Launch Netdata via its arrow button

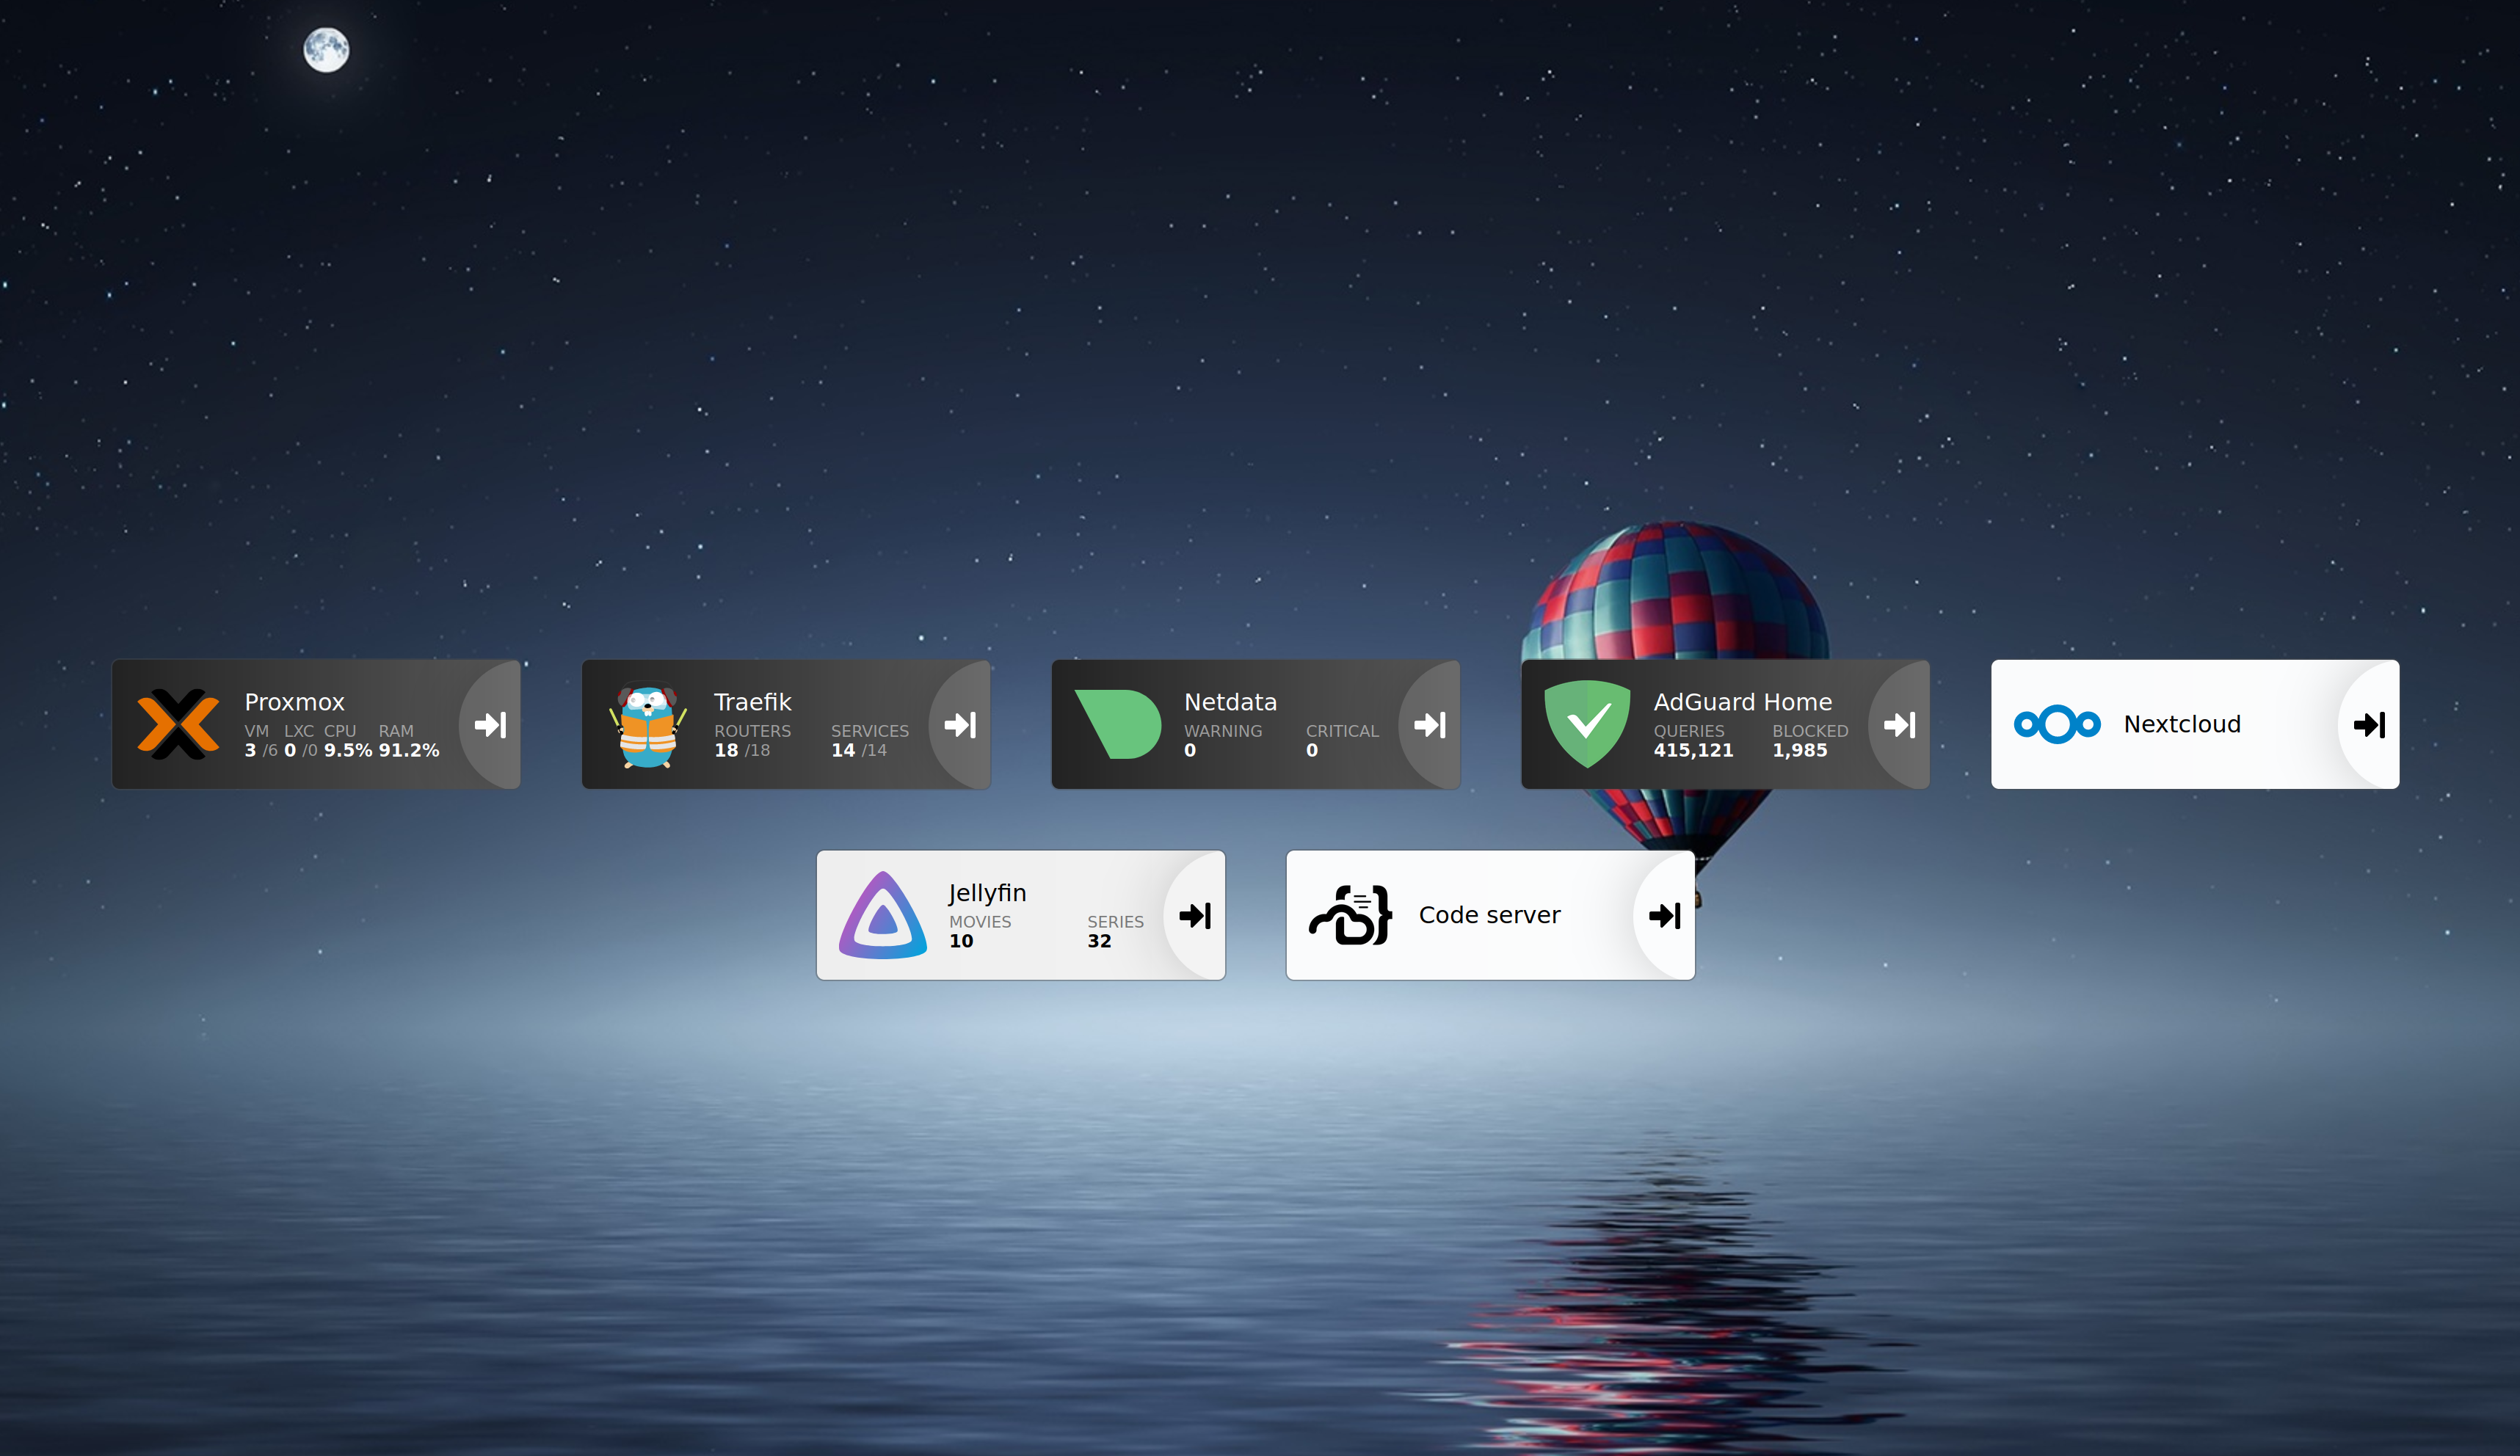pos(1430,724)
